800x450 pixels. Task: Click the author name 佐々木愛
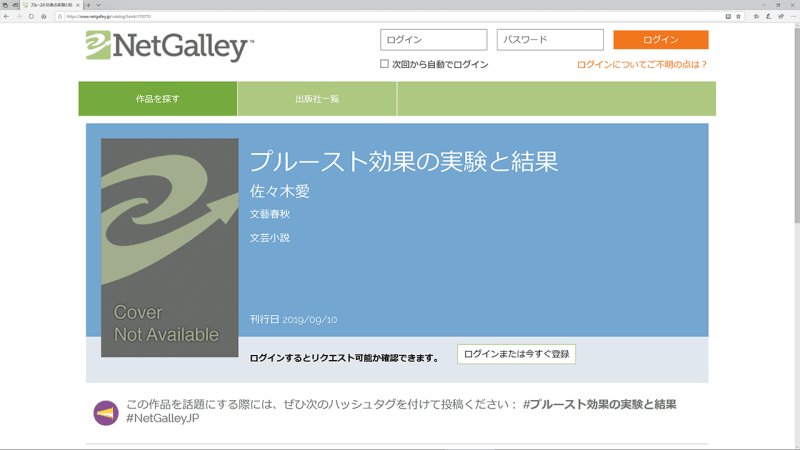coord(280,191)
